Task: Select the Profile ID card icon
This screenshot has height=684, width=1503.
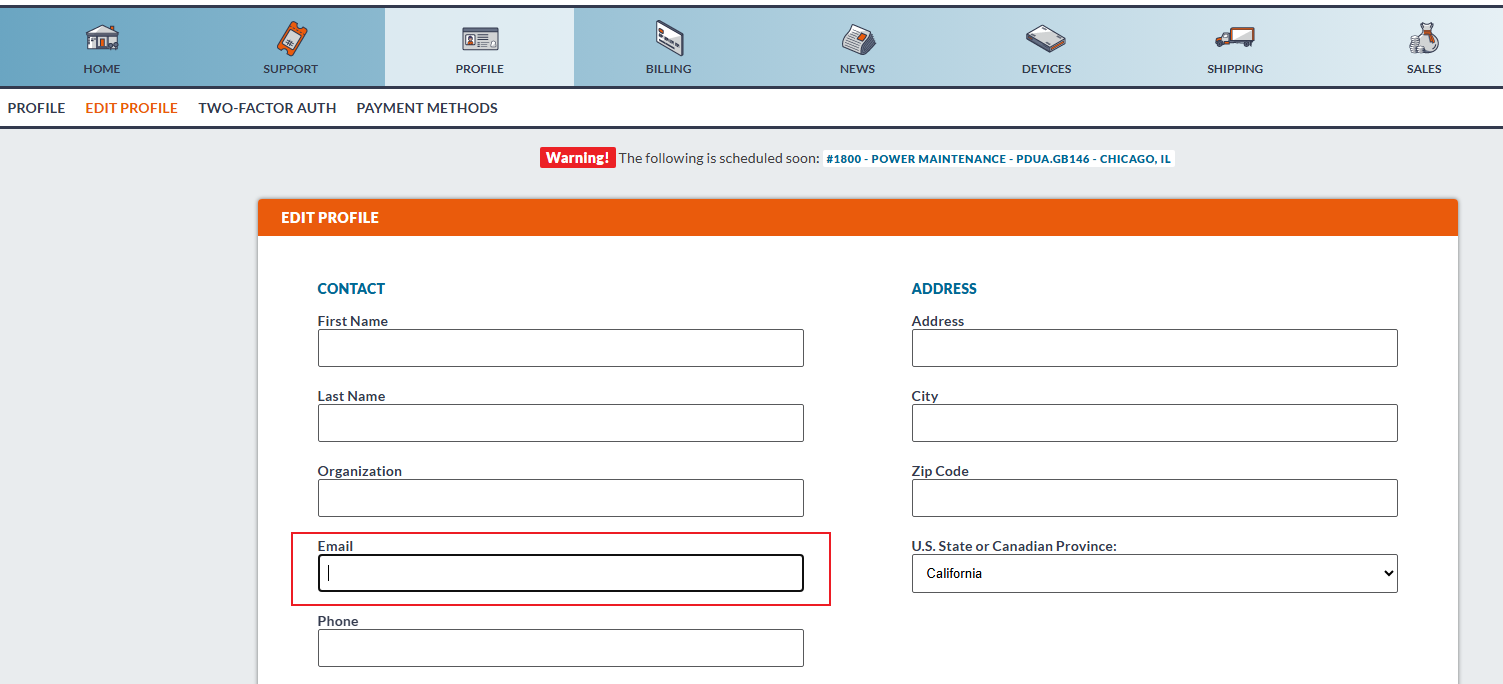Action: pos(480,39)
